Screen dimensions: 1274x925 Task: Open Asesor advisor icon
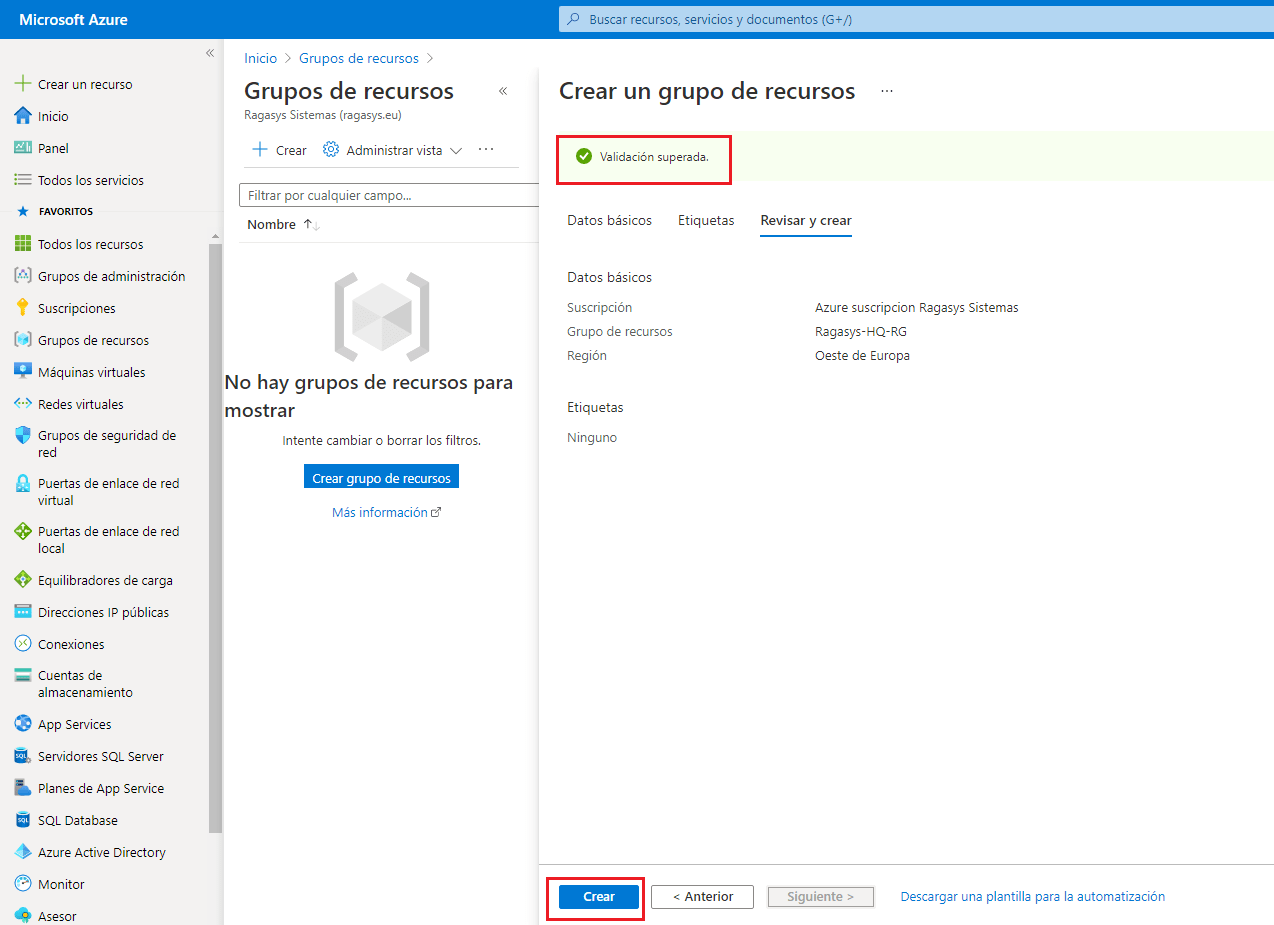23,916
